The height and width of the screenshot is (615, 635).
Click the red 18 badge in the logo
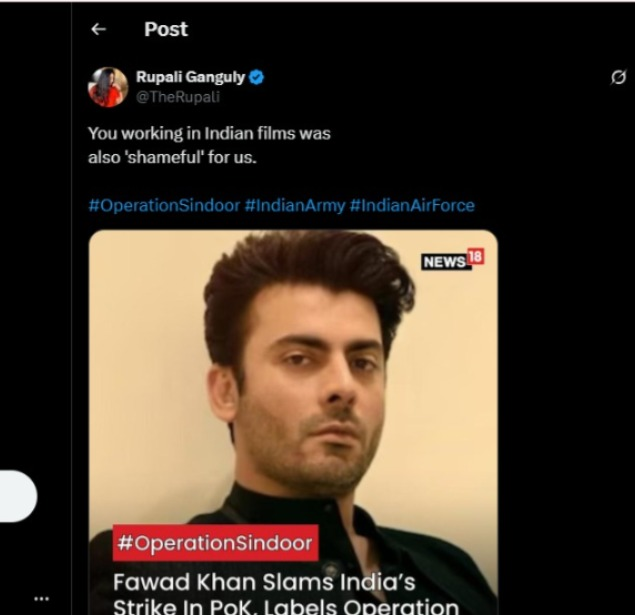click(476, 259)
